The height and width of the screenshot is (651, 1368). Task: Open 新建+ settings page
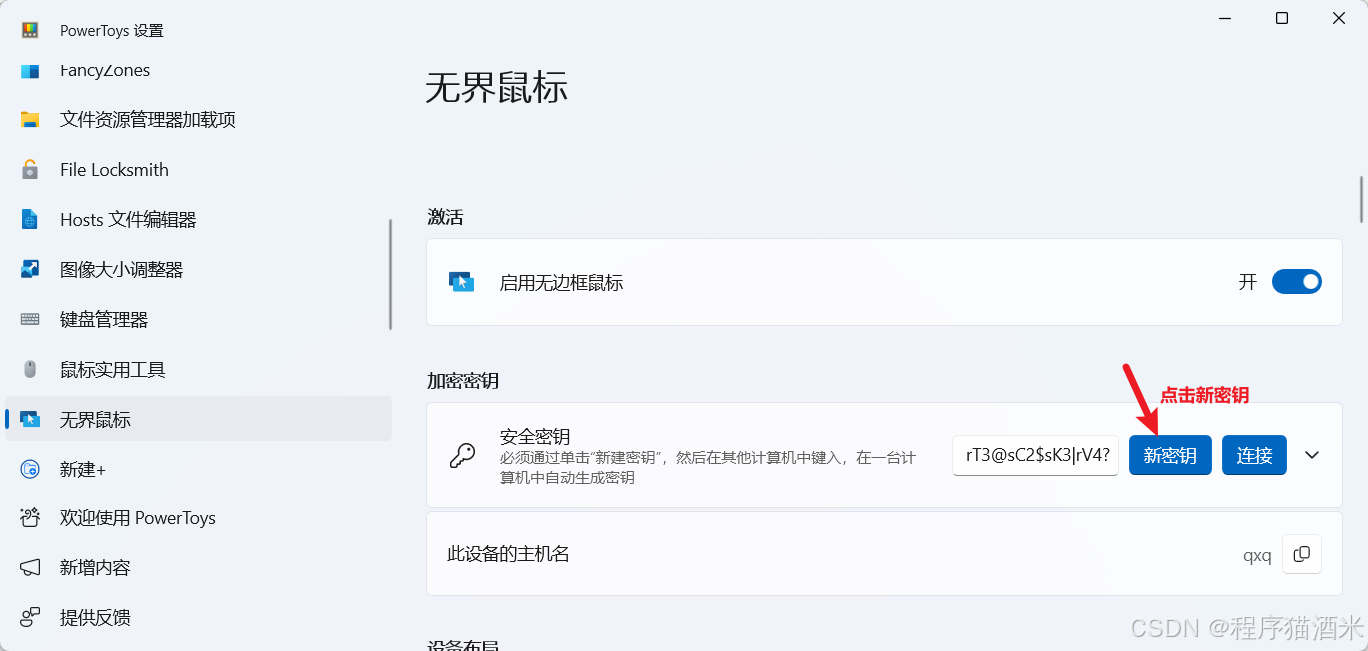(198, 469)
